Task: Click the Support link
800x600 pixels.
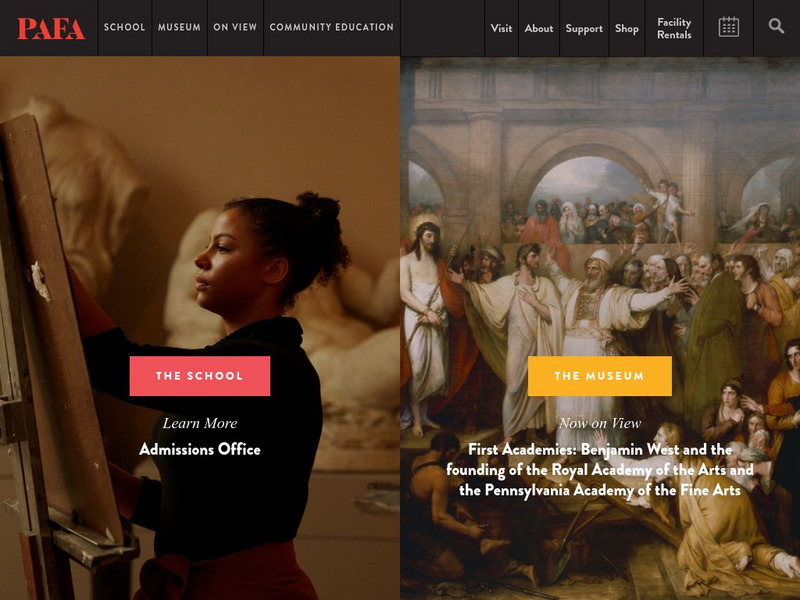Action: pos(584,29)
